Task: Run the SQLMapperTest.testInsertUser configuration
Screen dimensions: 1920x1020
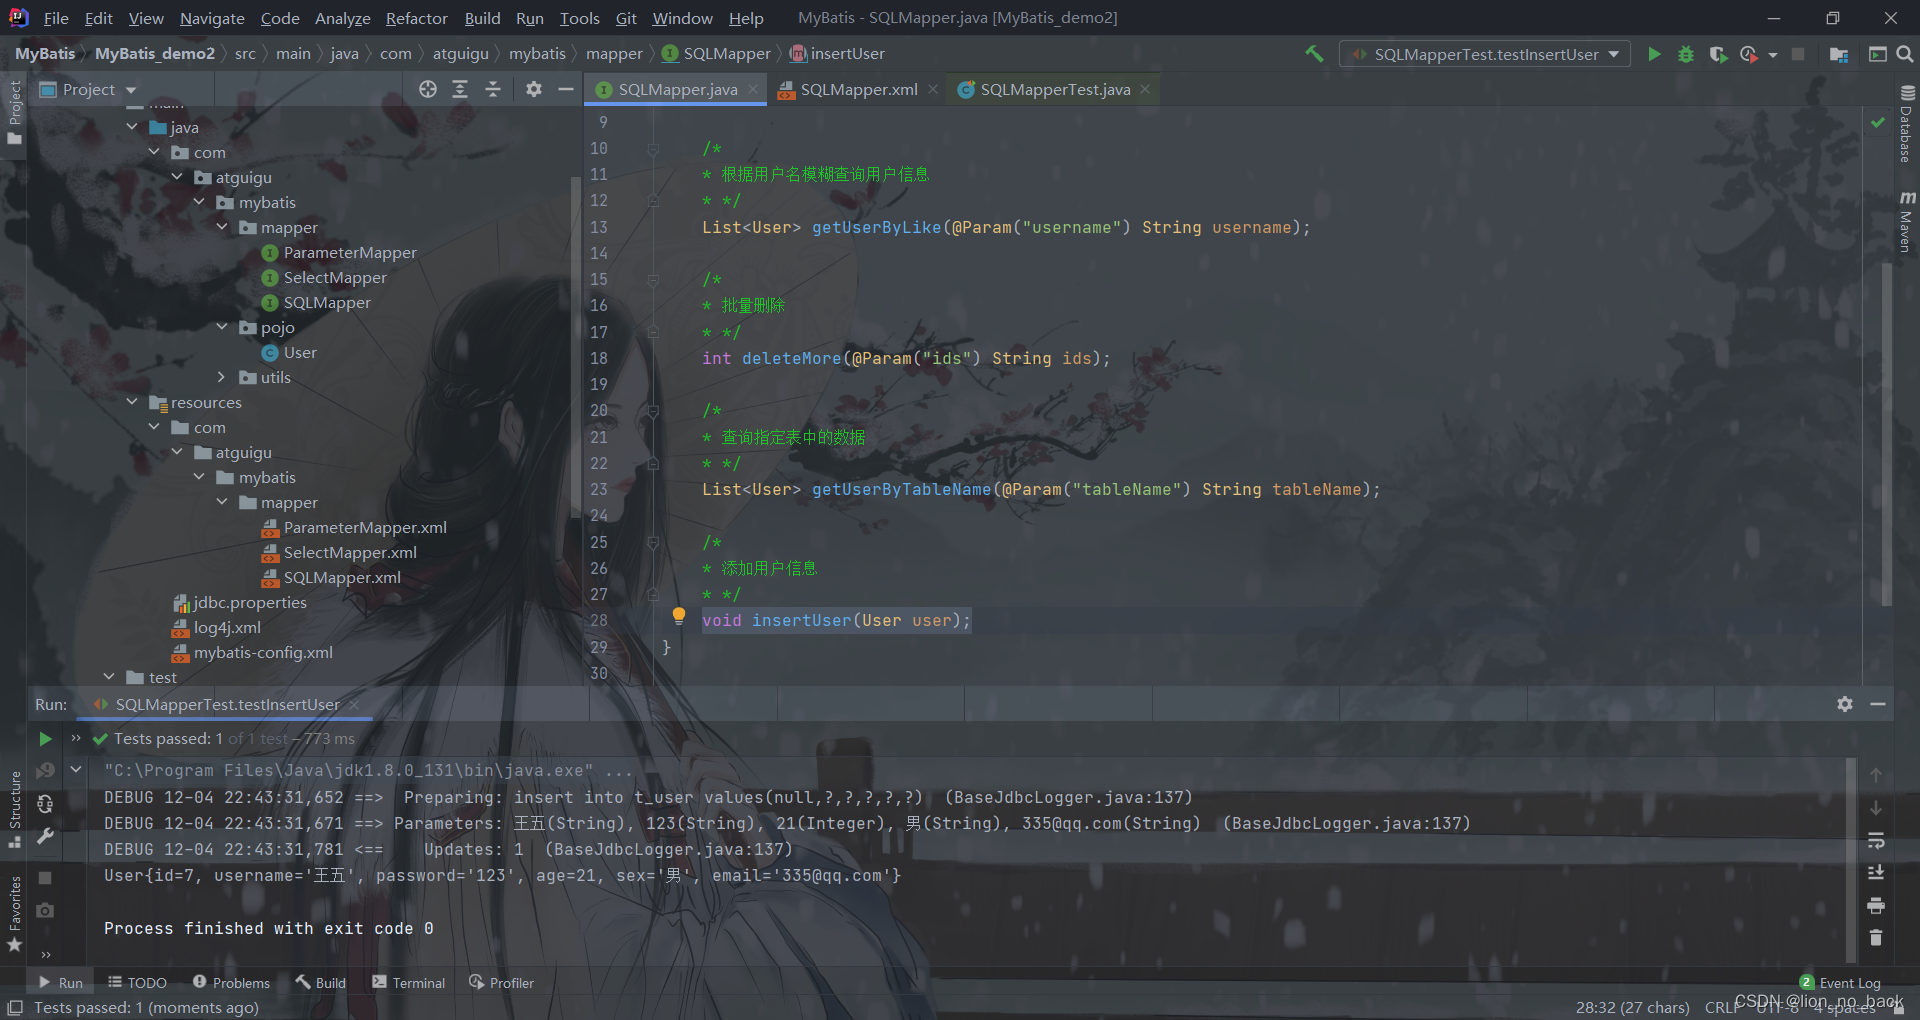Action: [x=1654, y=54]
